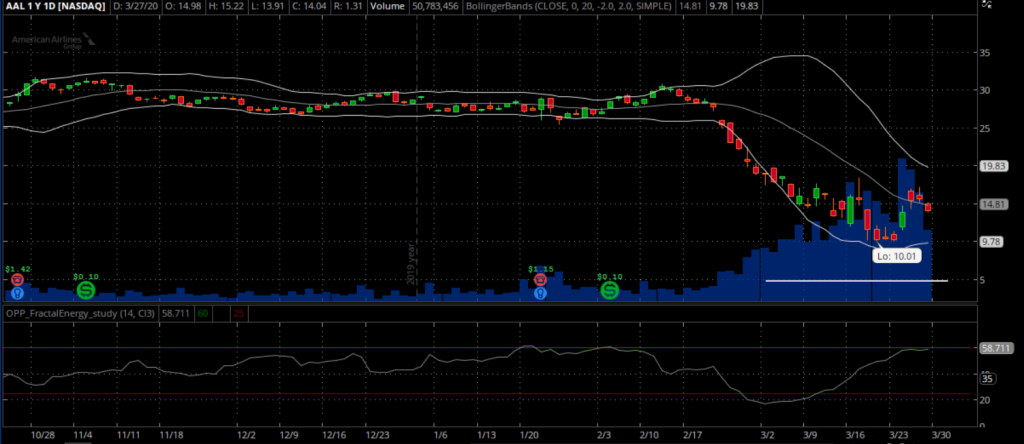The image size is (1024, 444).
Task: Click the green dividend icon near 11/4
Action: (x=86, y=290)
